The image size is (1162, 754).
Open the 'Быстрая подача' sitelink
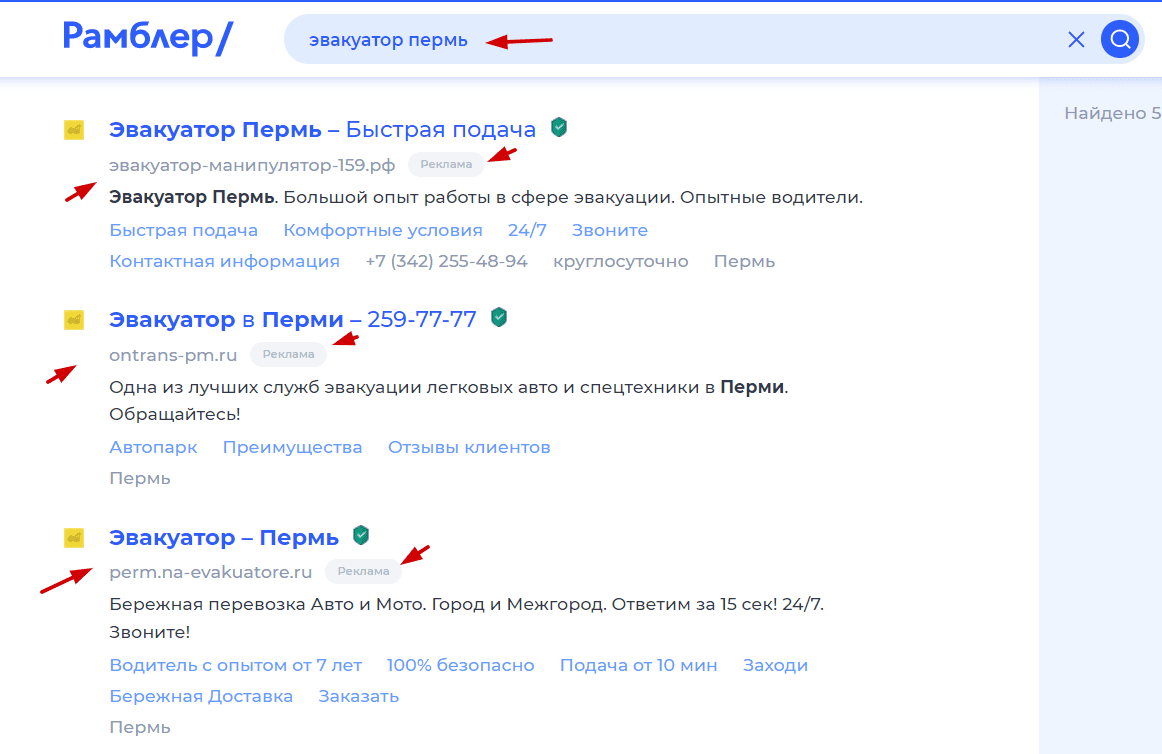(x=183, y=230)
